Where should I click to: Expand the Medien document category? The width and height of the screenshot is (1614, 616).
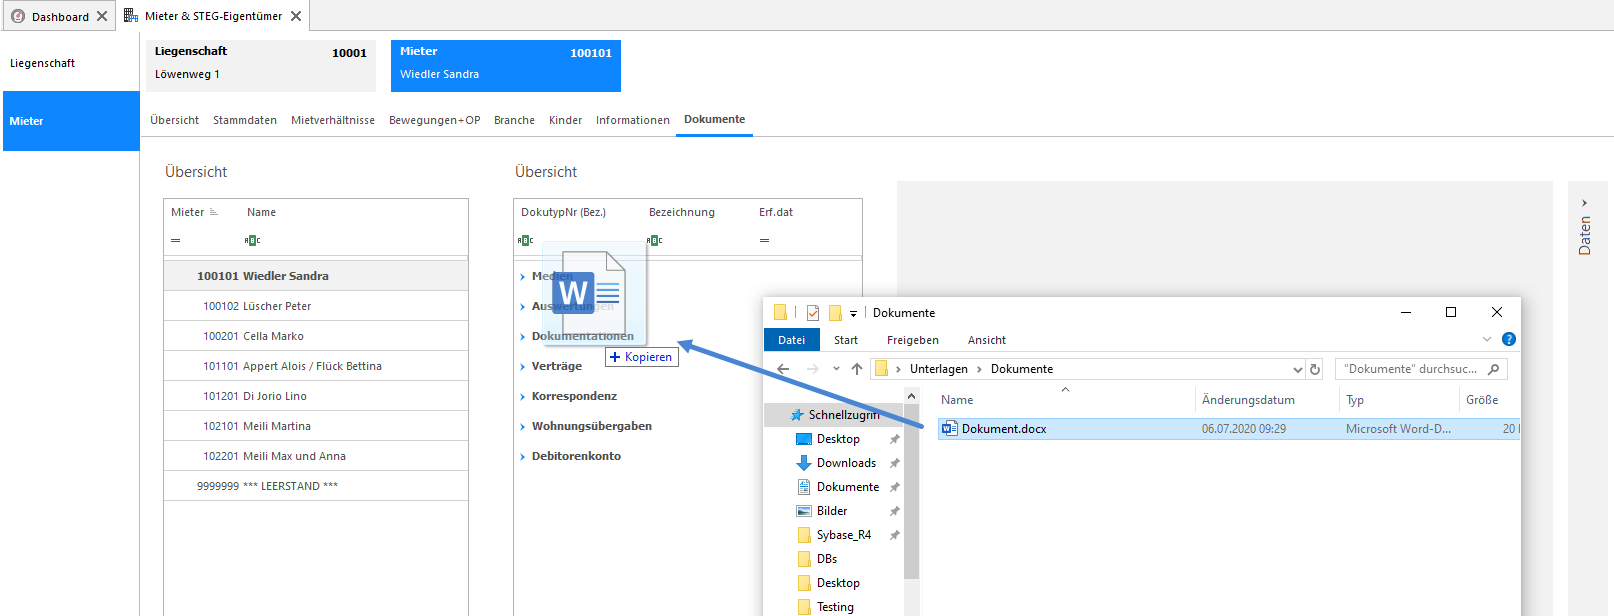pyautogui.click(x=523, y=277)
